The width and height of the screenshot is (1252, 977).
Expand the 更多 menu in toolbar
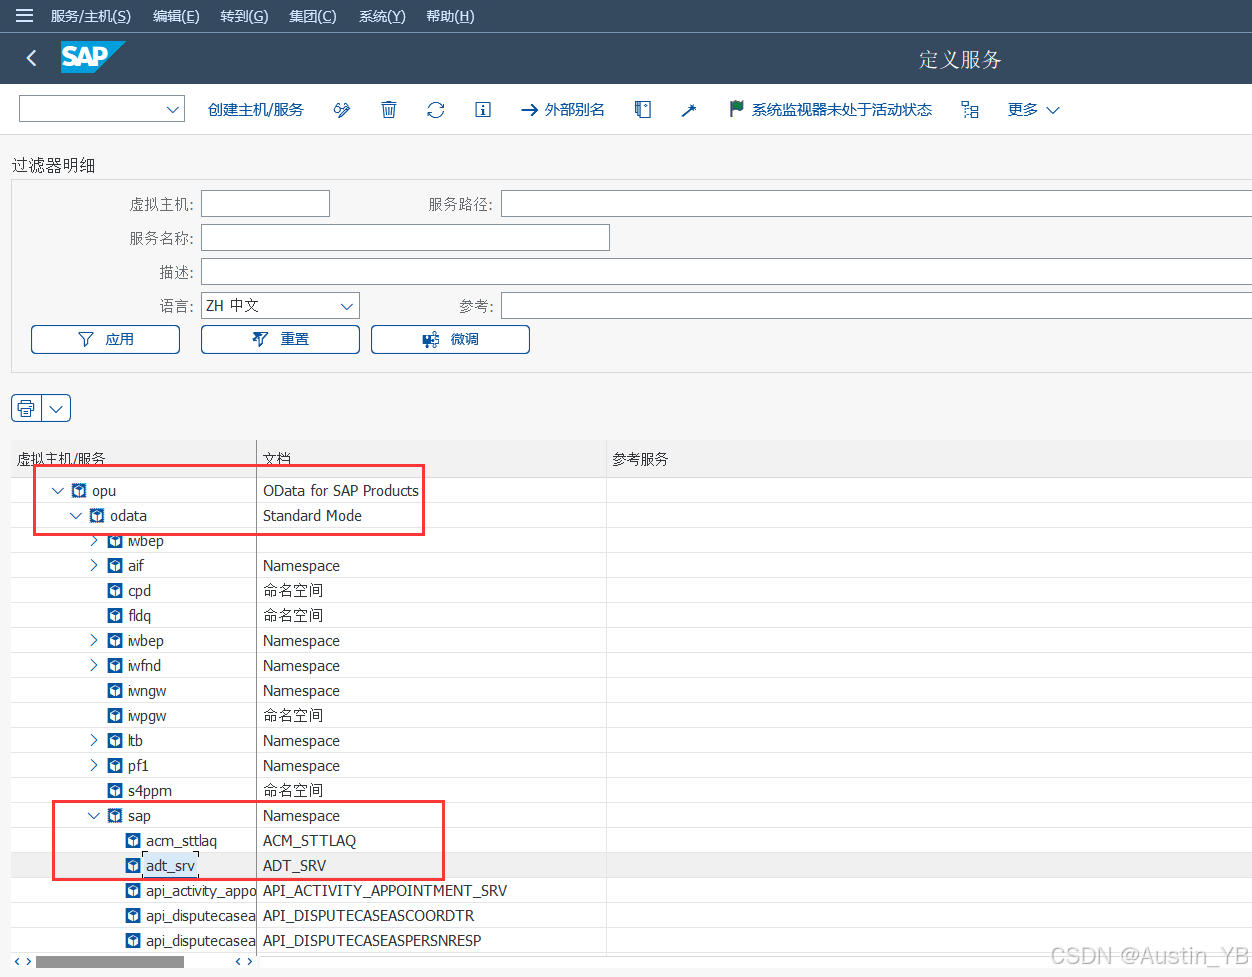1033,110
